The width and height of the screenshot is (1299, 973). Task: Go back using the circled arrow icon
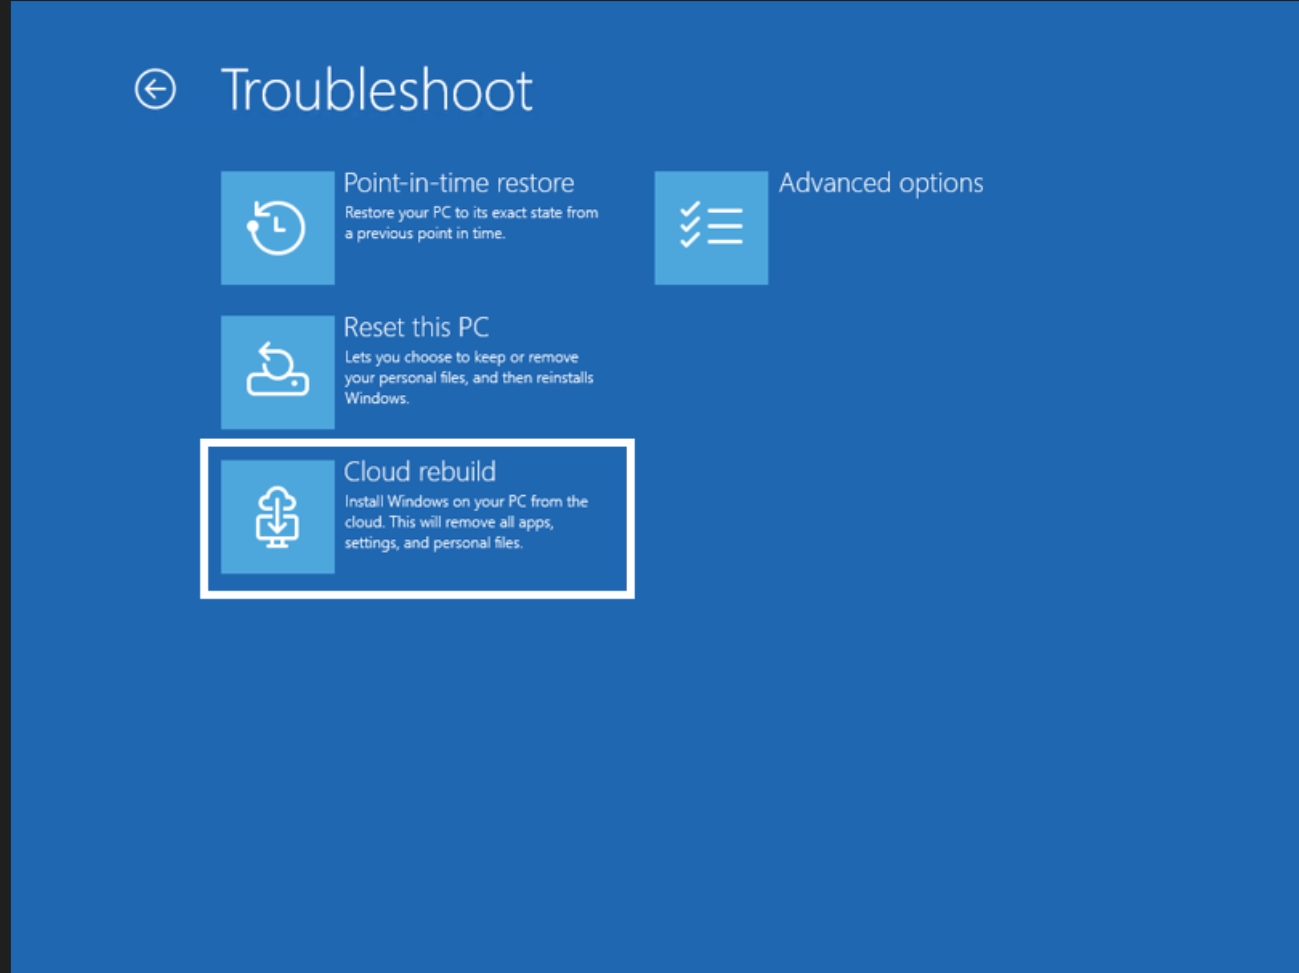point(155,90)
